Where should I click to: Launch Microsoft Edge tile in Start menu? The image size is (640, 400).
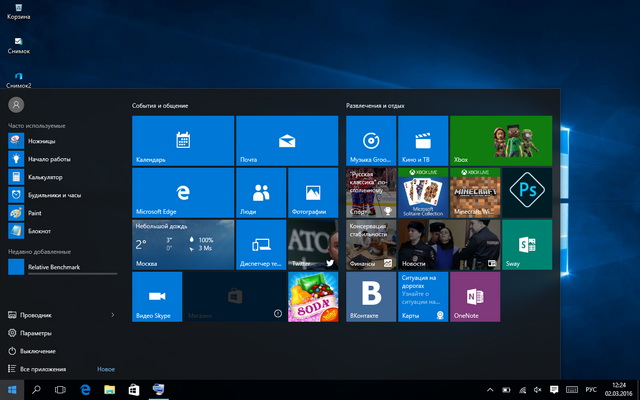point(183,193)
